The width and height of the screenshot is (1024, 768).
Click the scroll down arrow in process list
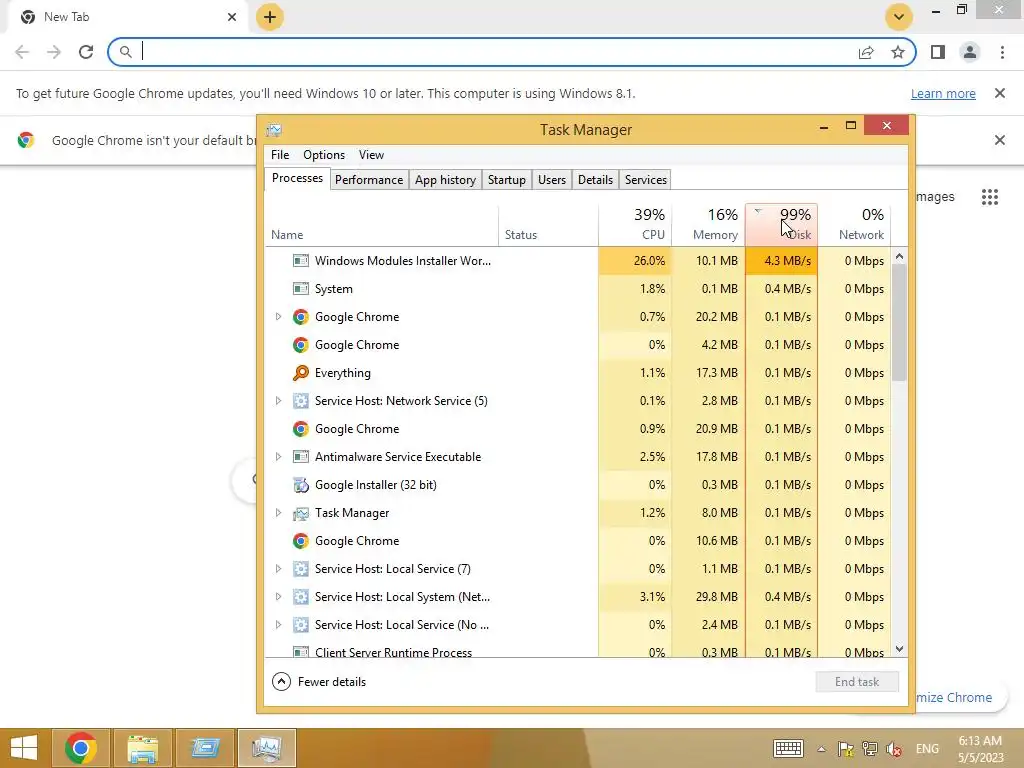[899, 648]
